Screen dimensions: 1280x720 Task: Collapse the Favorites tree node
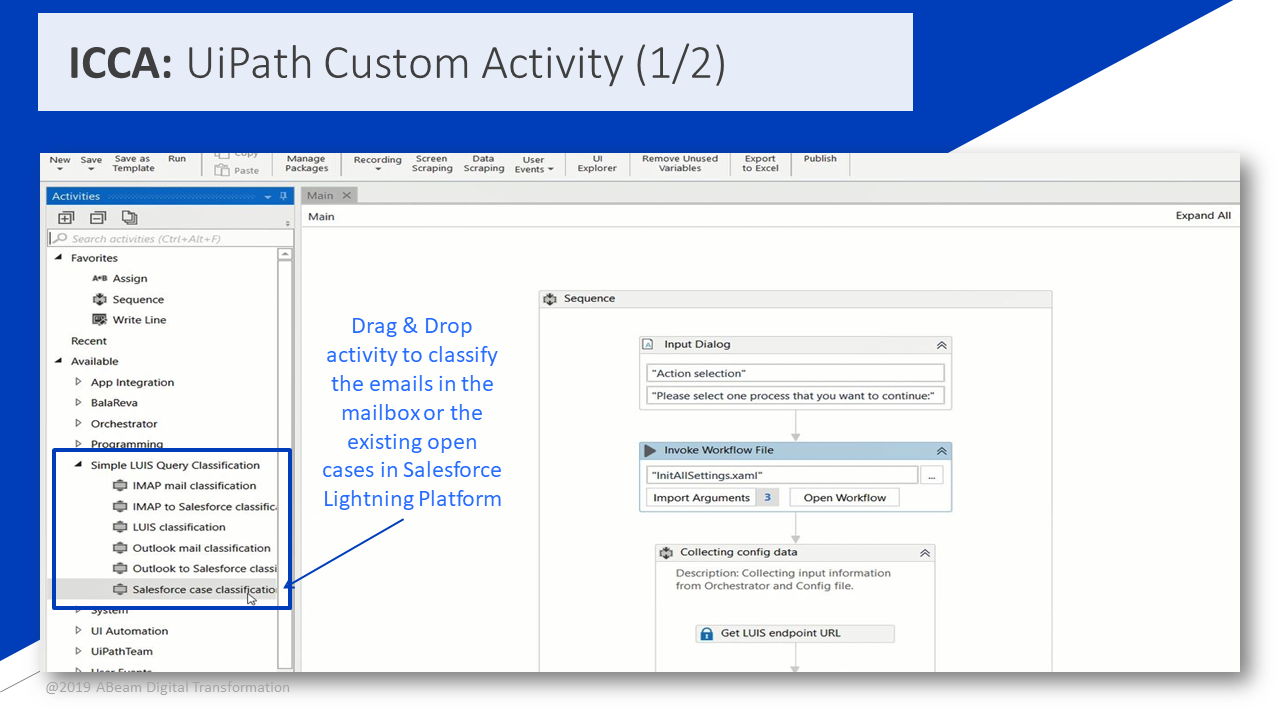point(58,258)
